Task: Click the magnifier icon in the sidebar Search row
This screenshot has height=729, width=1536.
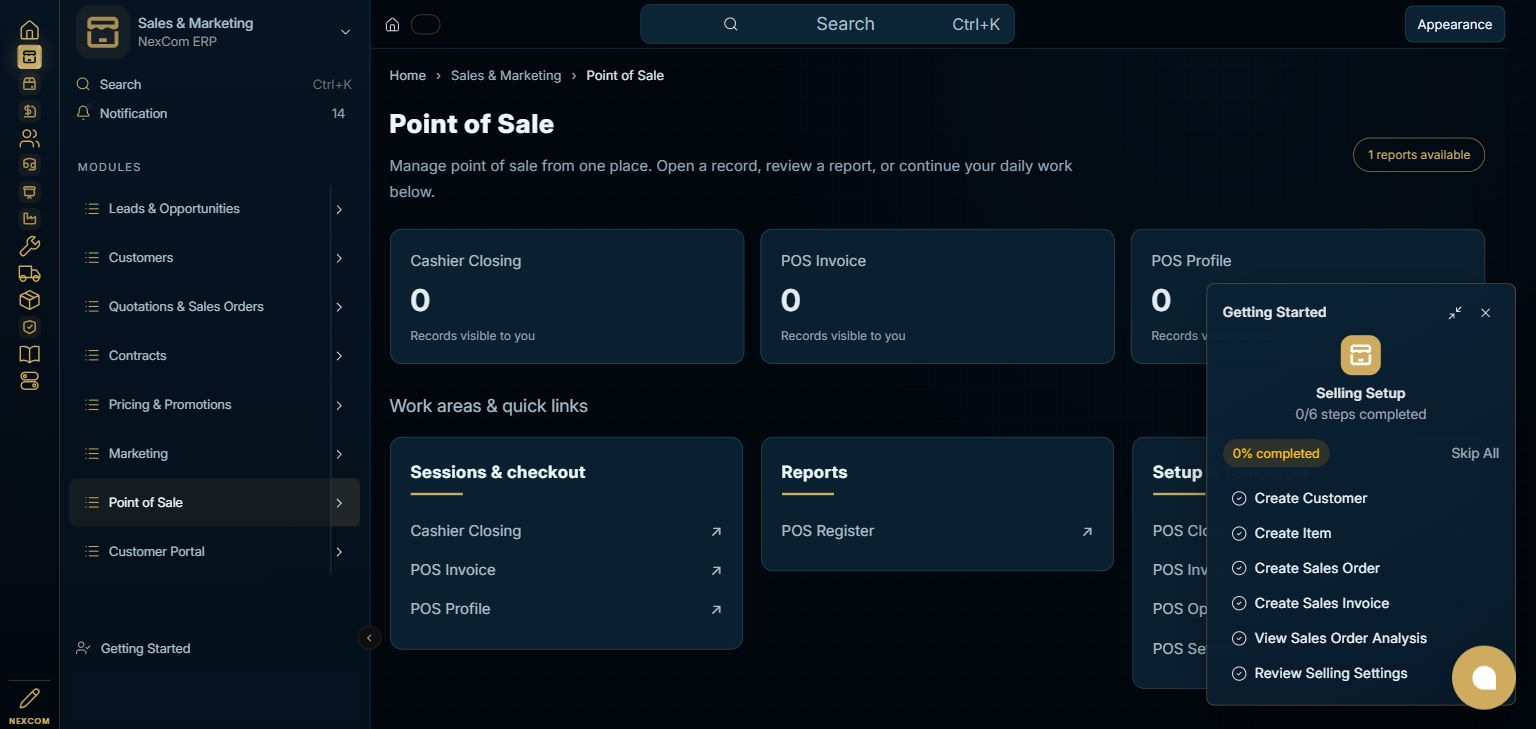Action: click(84, 85)
